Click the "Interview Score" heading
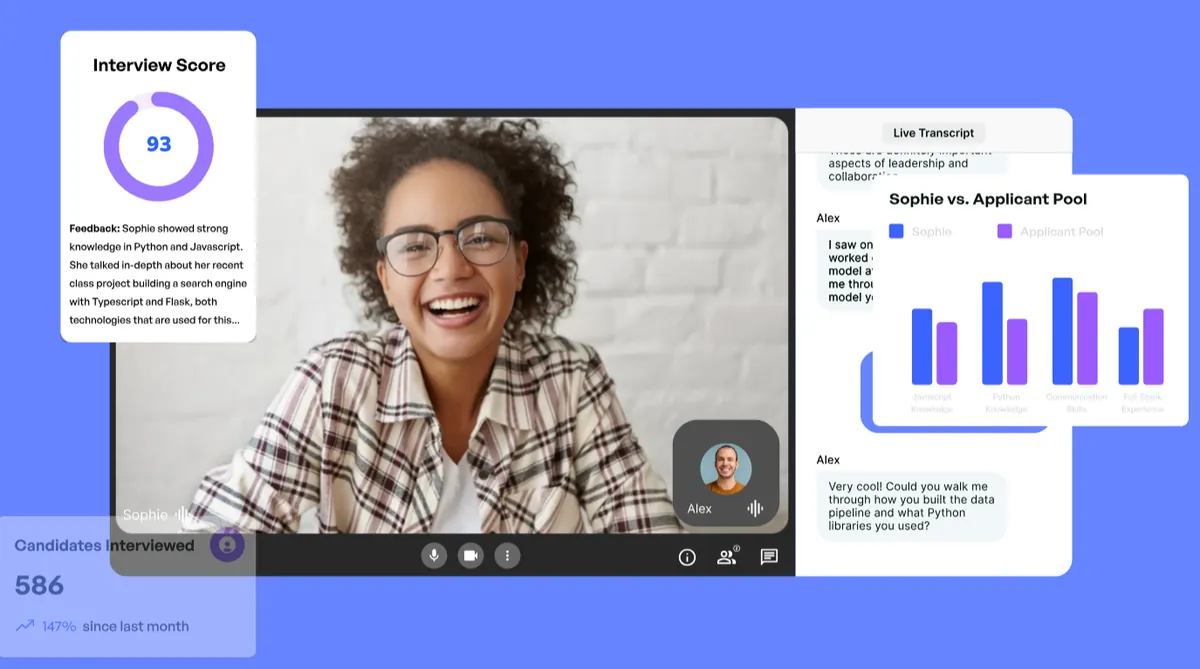This screenshot has height=669, width=1200. (159, 65)
